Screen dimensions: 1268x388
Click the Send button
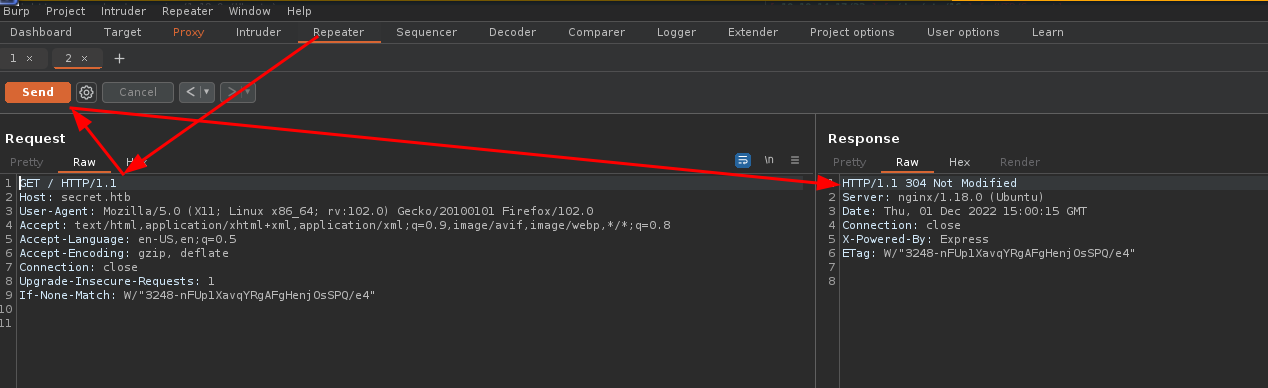point(38,92)
